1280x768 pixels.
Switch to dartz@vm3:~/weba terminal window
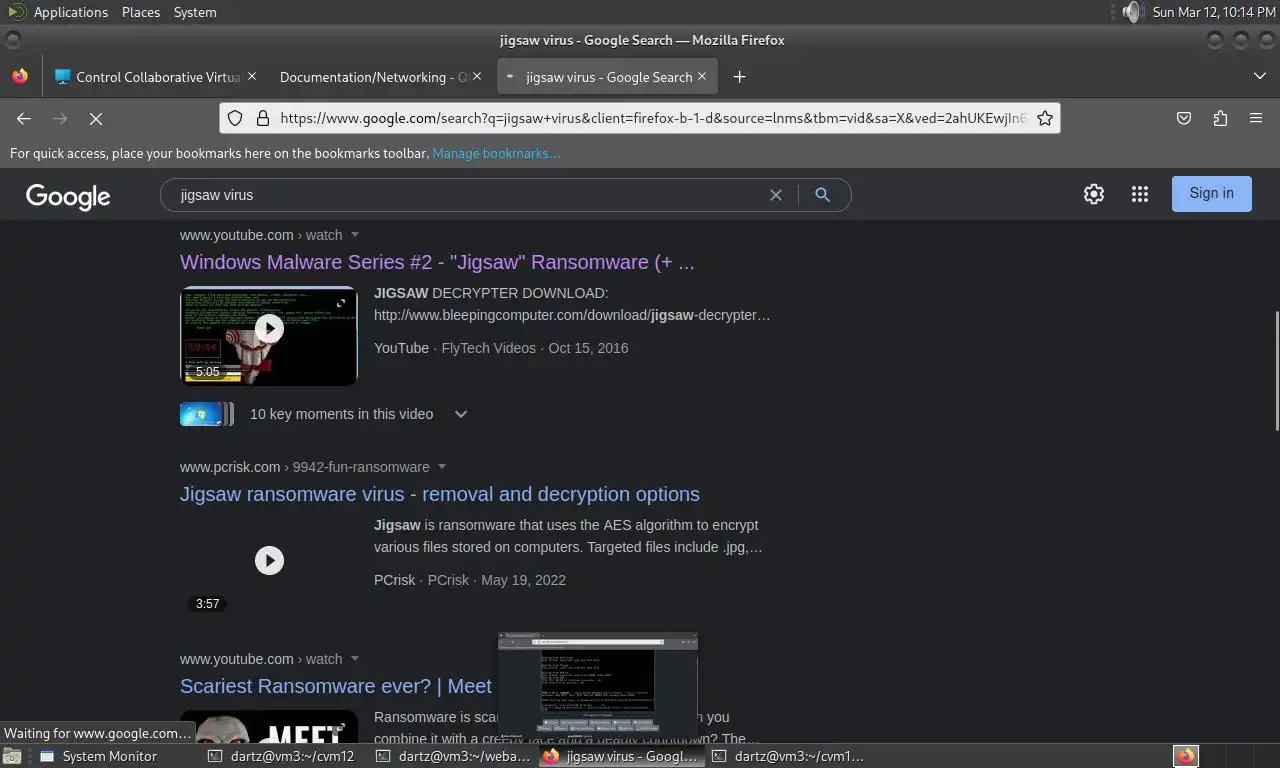(x=453, y=756)
